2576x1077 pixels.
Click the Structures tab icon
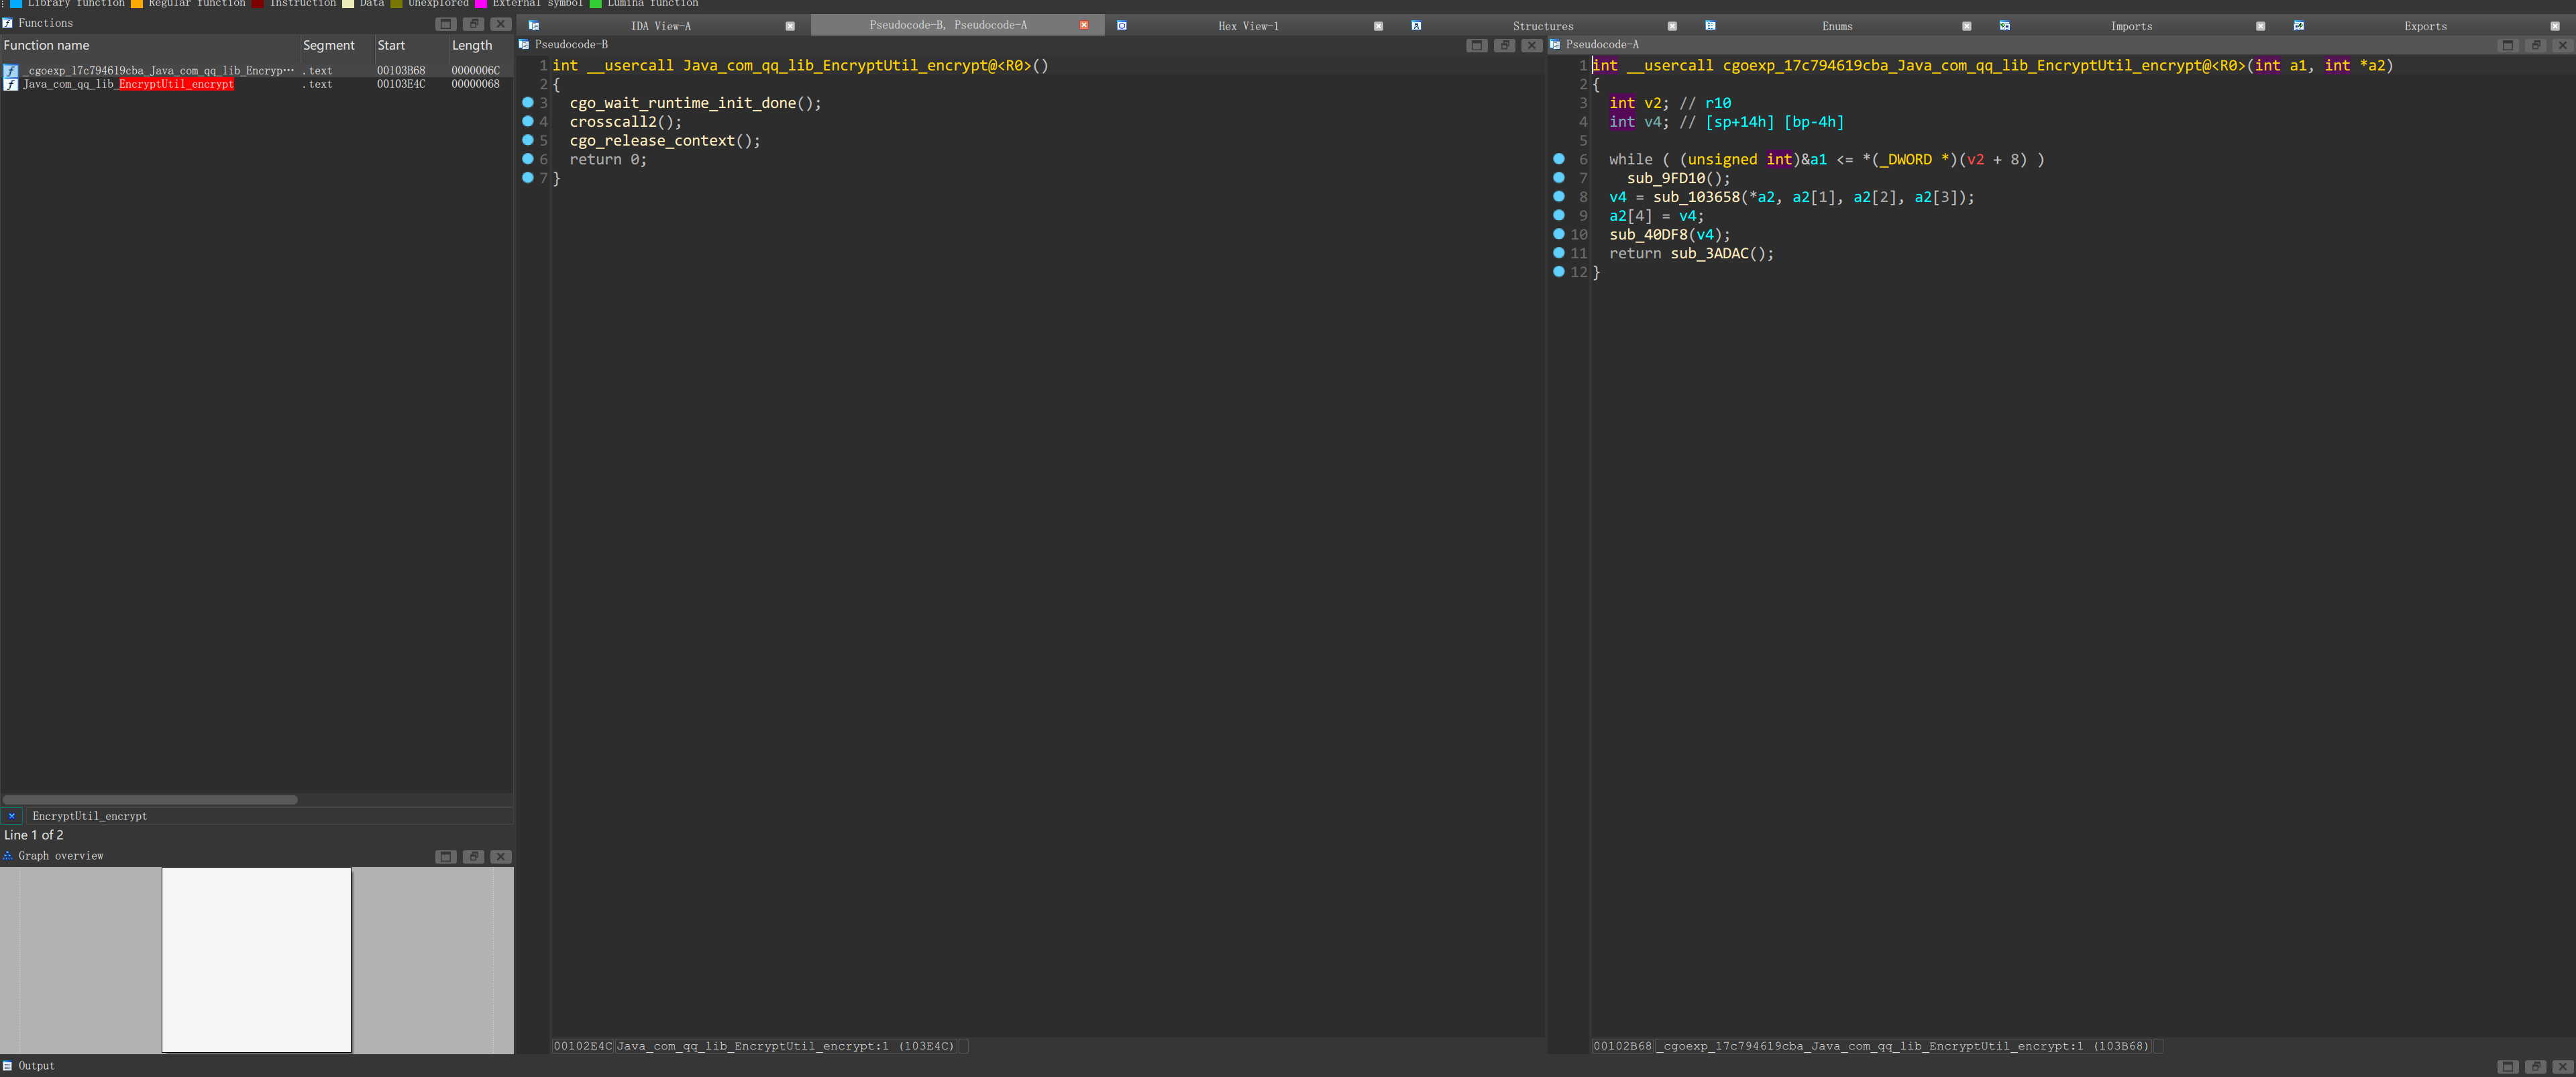click(1416, 26)
